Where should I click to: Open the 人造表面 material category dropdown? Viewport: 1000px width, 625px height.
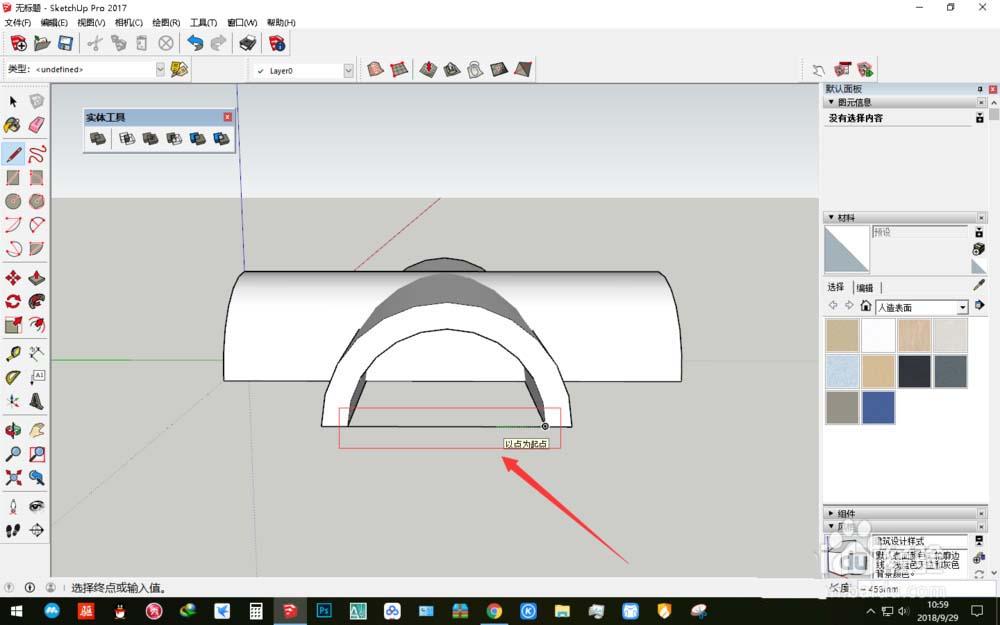click(x=963, y=307)
